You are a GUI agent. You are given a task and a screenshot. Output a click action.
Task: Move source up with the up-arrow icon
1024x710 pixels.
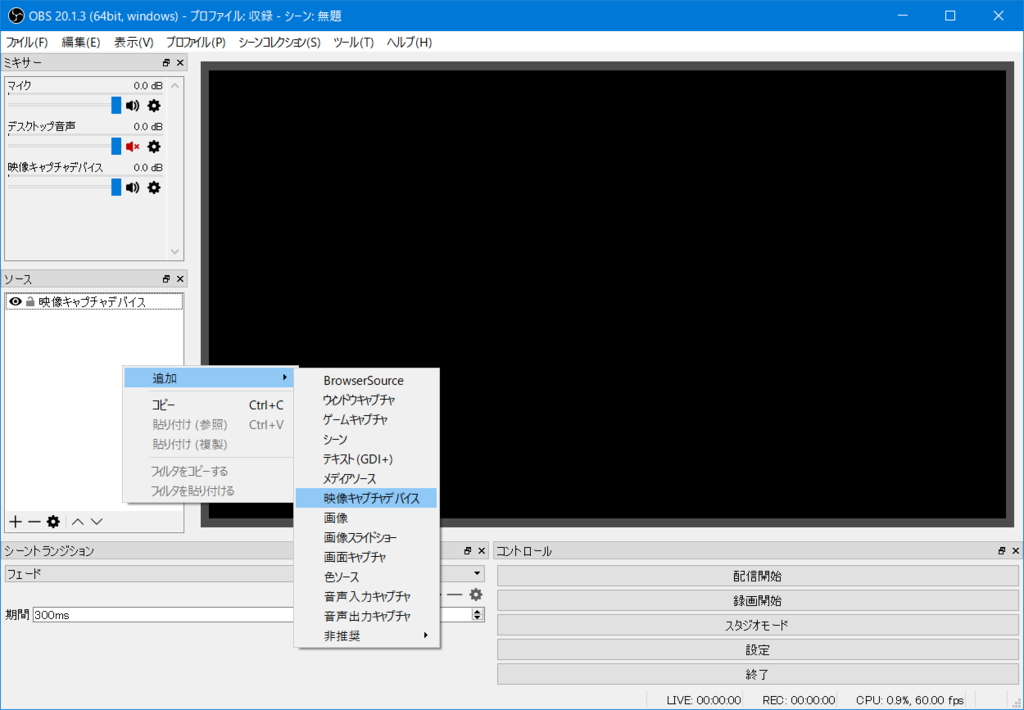click(x=77, y=521)
